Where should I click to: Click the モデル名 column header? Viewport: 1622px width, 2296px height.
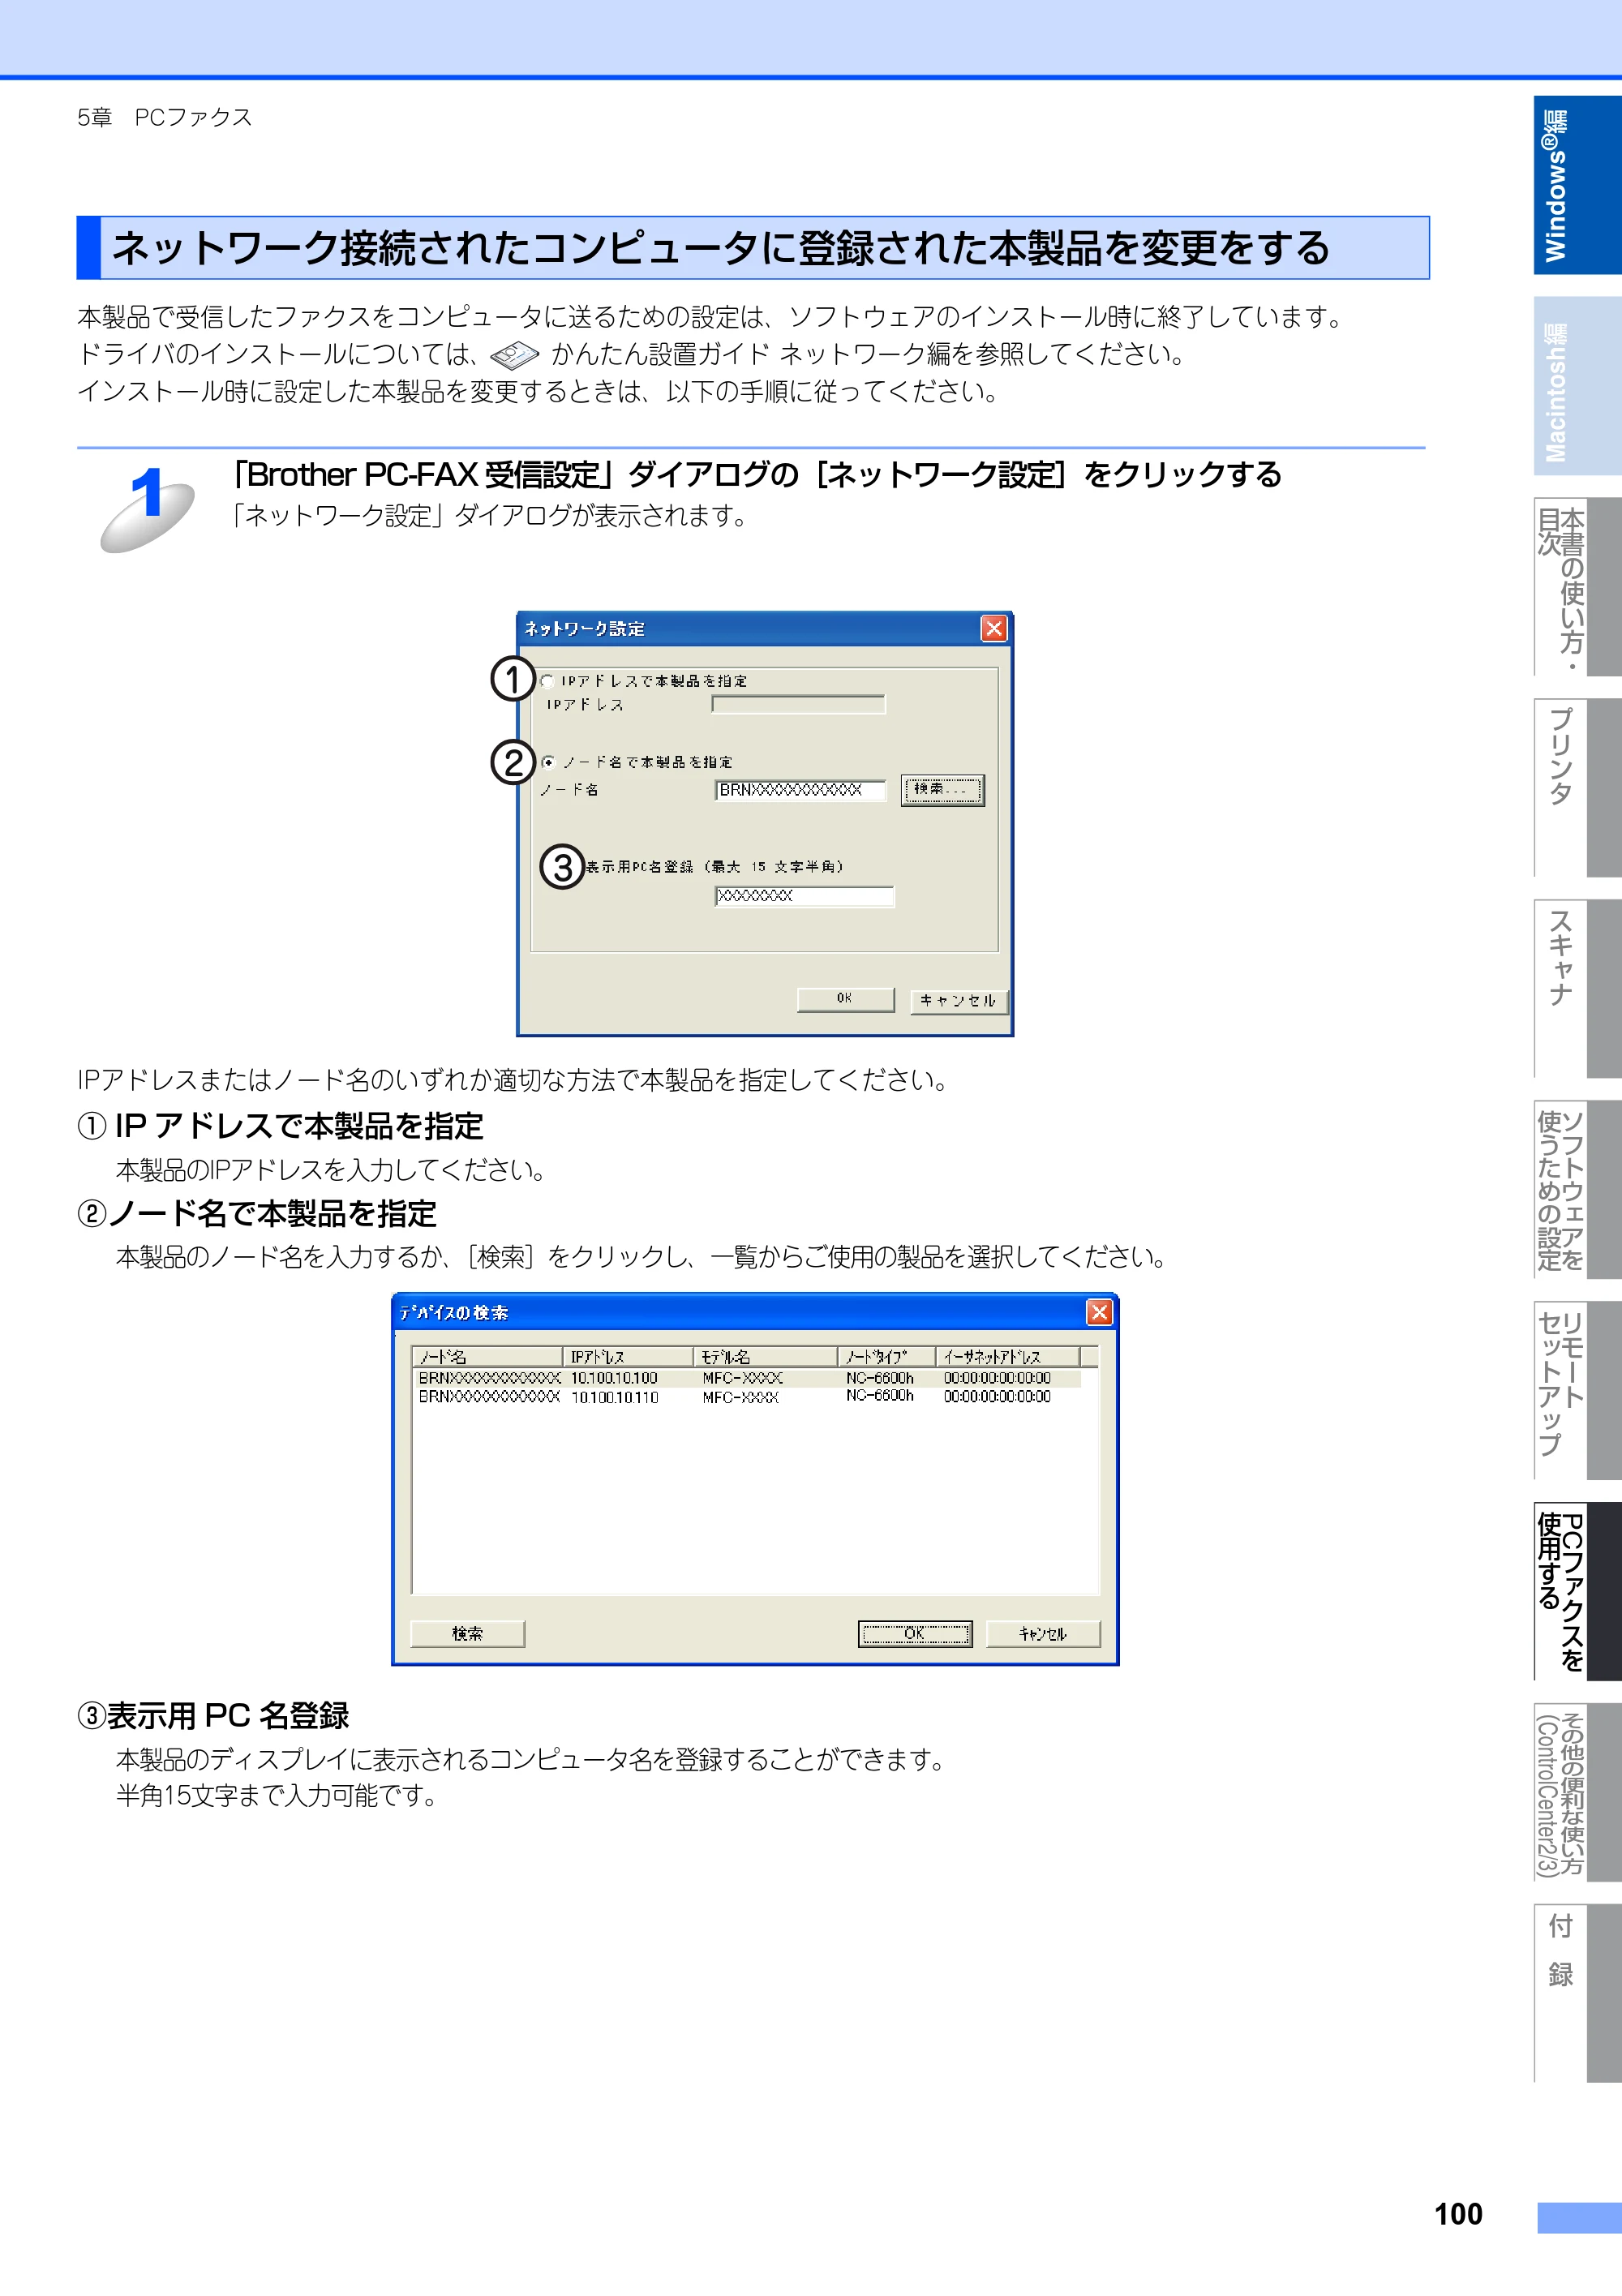pos(765,1357)
